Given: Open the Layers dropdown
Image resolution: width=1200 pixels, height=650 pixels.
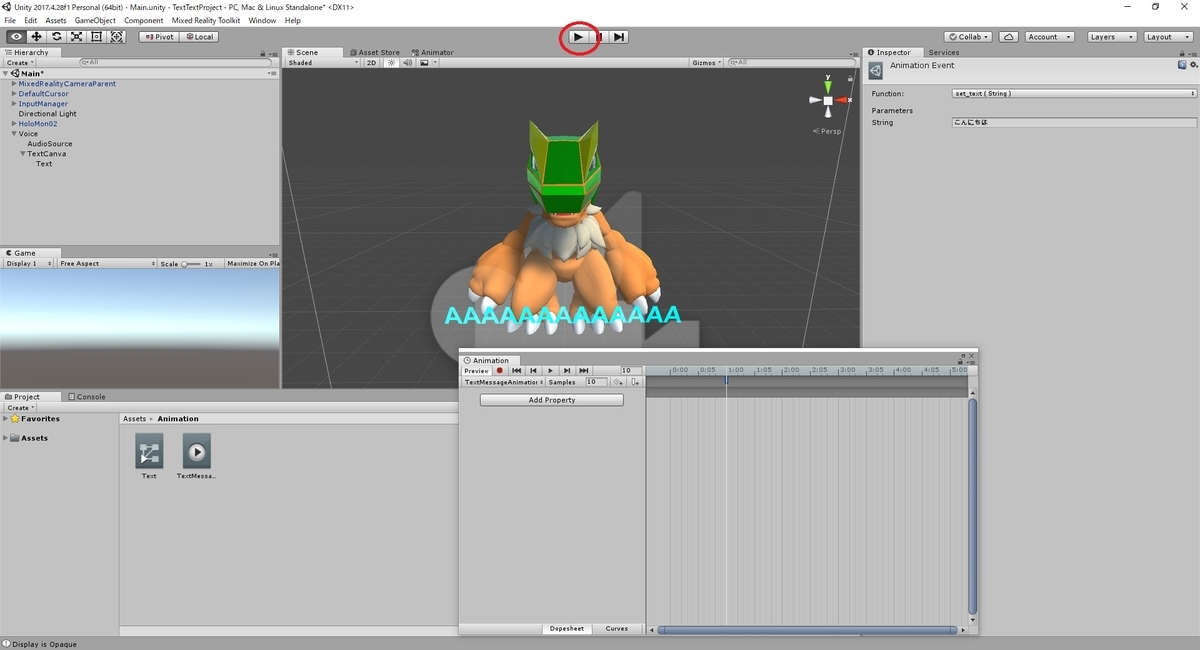Looking at the screenshot, I should tap(1110, 37).
